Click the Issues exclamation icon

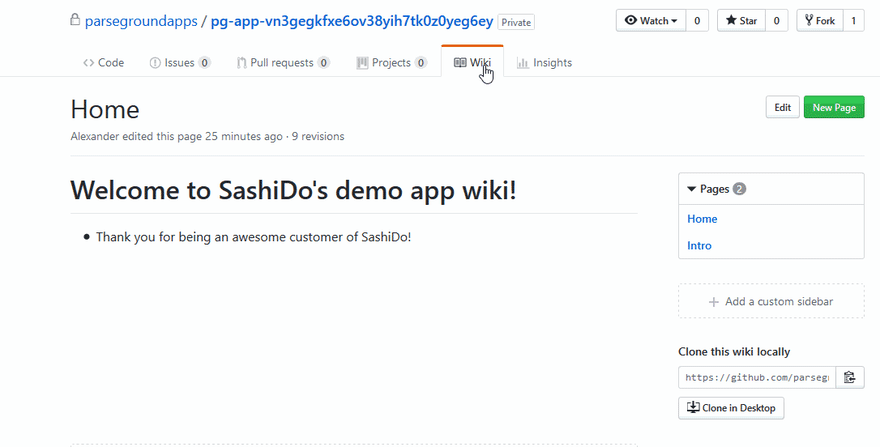155,63
